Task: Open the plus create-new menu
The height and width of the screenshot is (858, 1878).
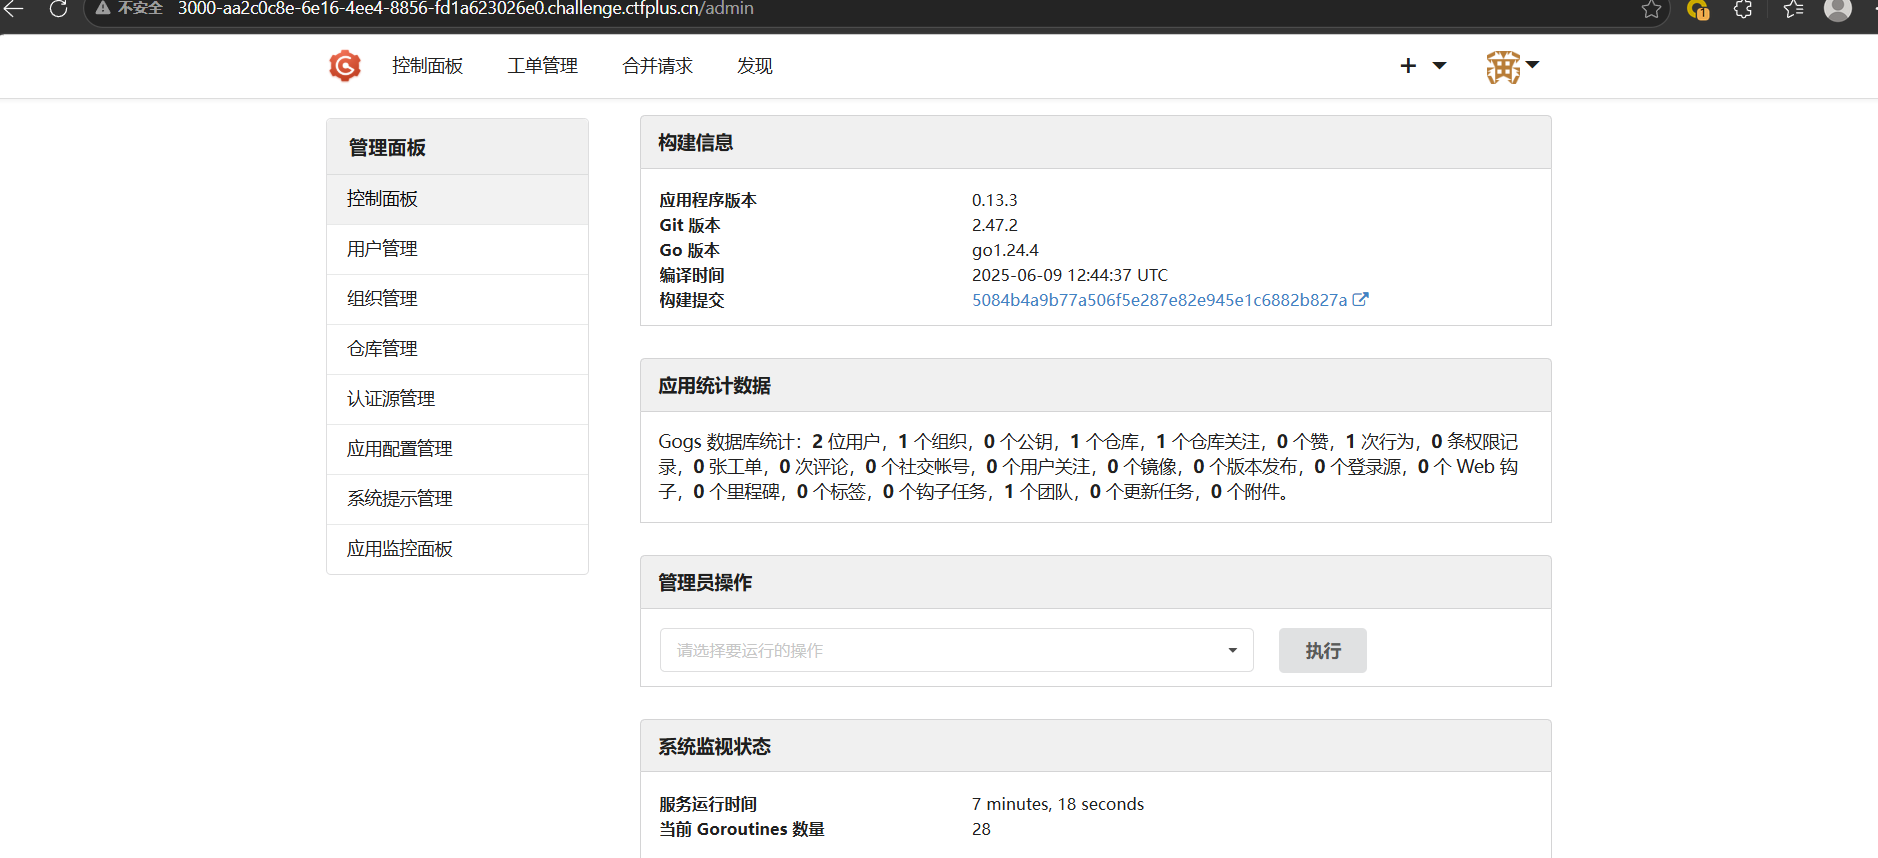Action: [1423, 66]
